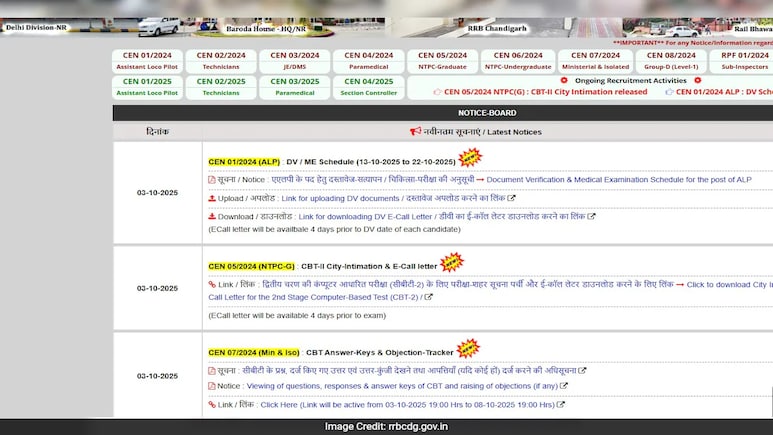Click the pointing-hand icon before CEN 05/2024 NTPC(G)

423,92
